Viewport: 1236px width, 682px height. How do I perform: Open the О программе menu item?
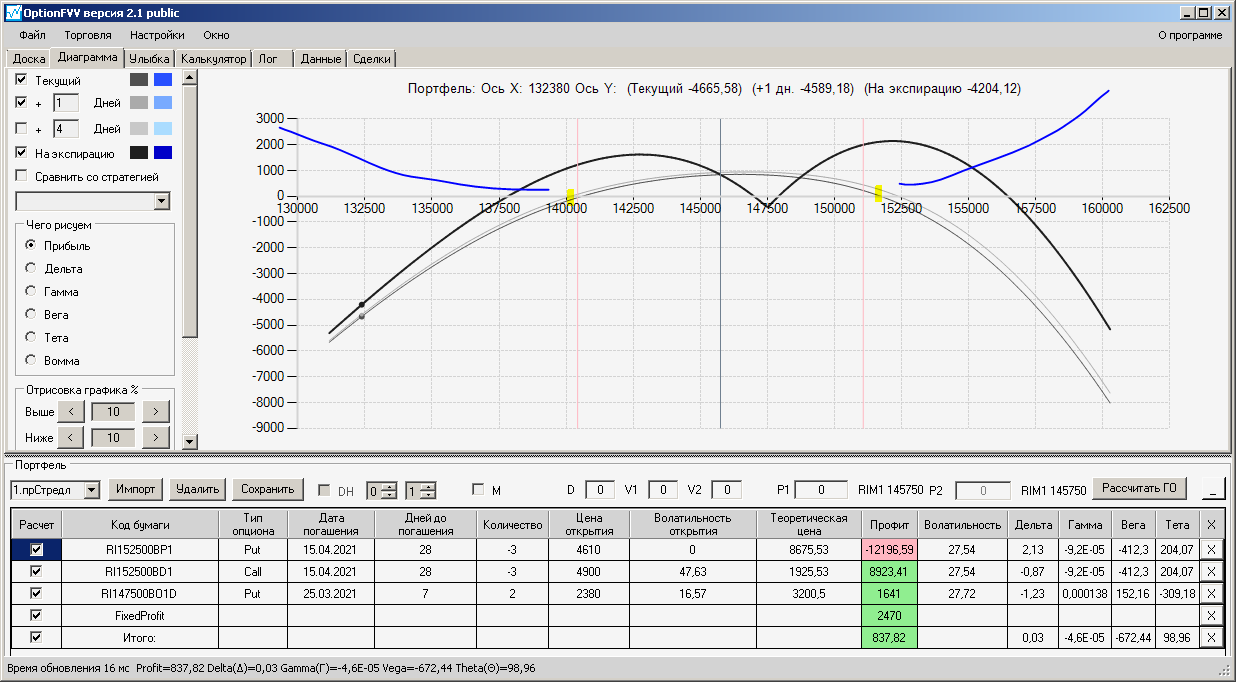click(x=1190, y=35)
